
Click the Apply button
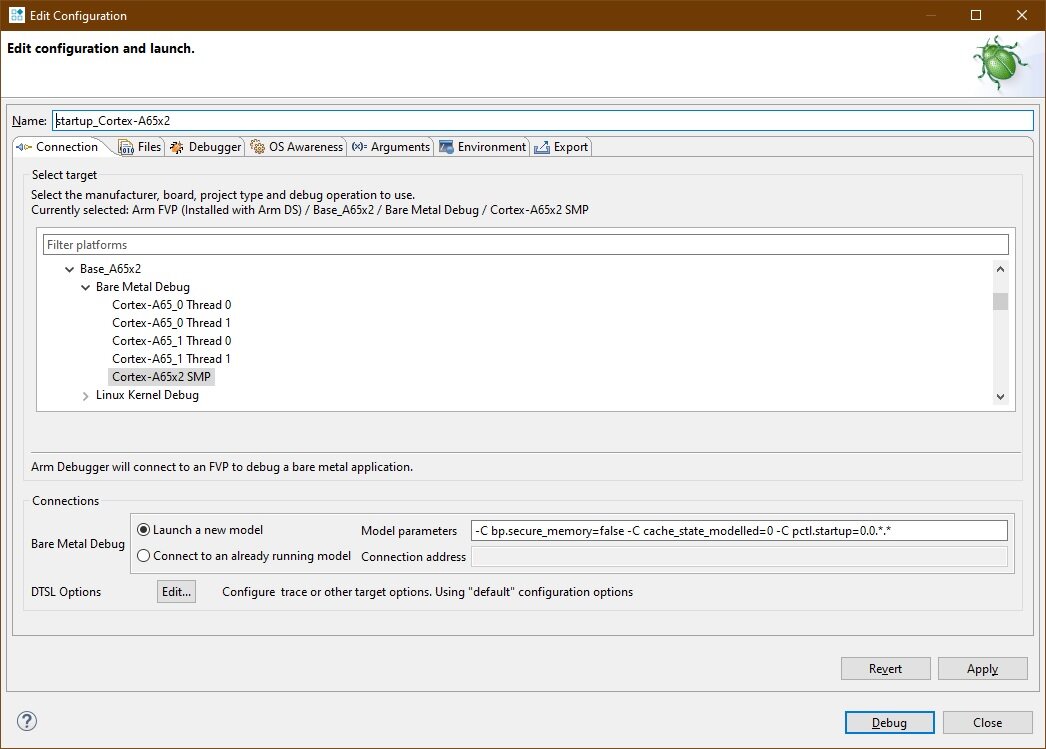tap(983, 669)
